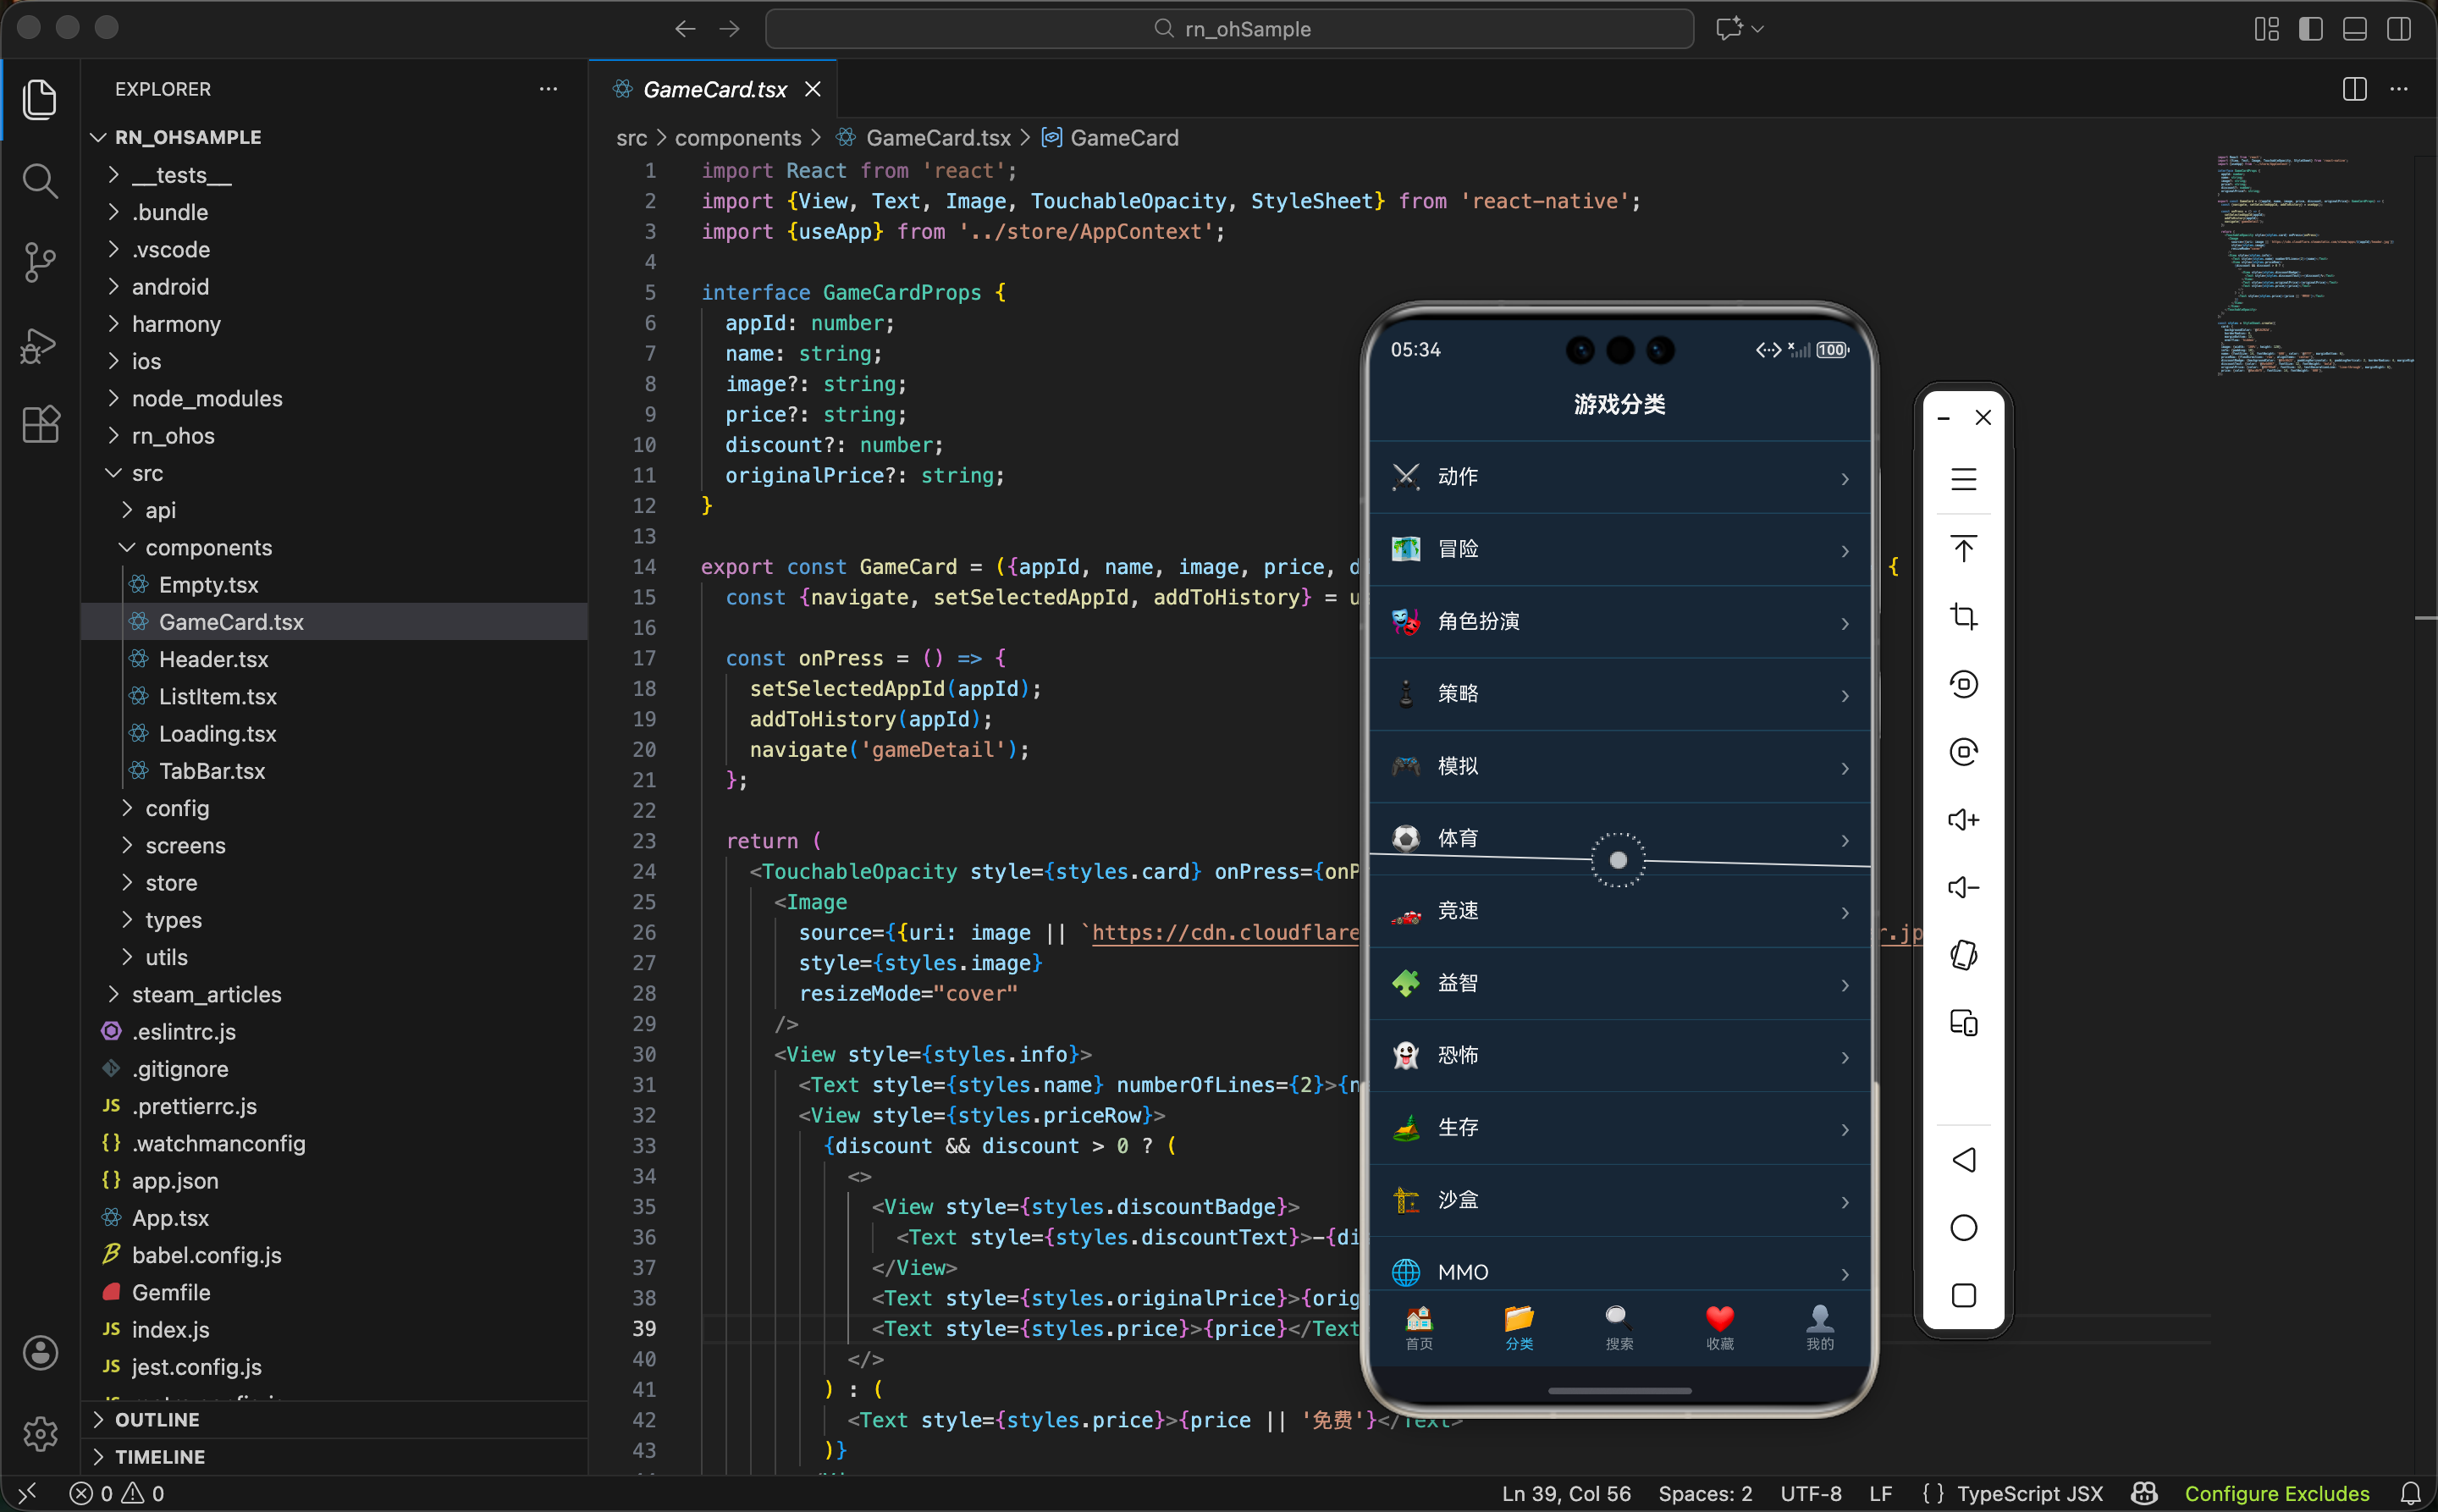
Task: Open the Extensions view
Action: (x=40, y=425)
